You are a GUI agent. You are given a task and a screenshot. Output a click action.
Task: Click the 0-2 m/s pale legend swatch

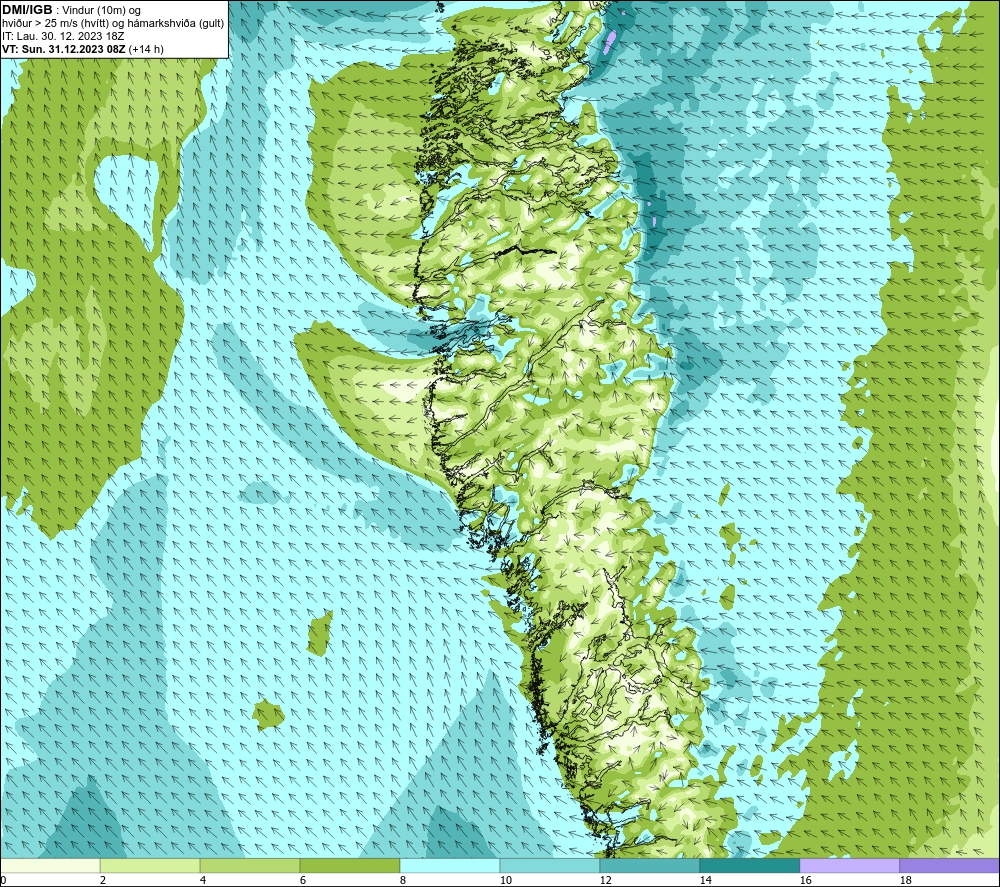tap(50, 866)
